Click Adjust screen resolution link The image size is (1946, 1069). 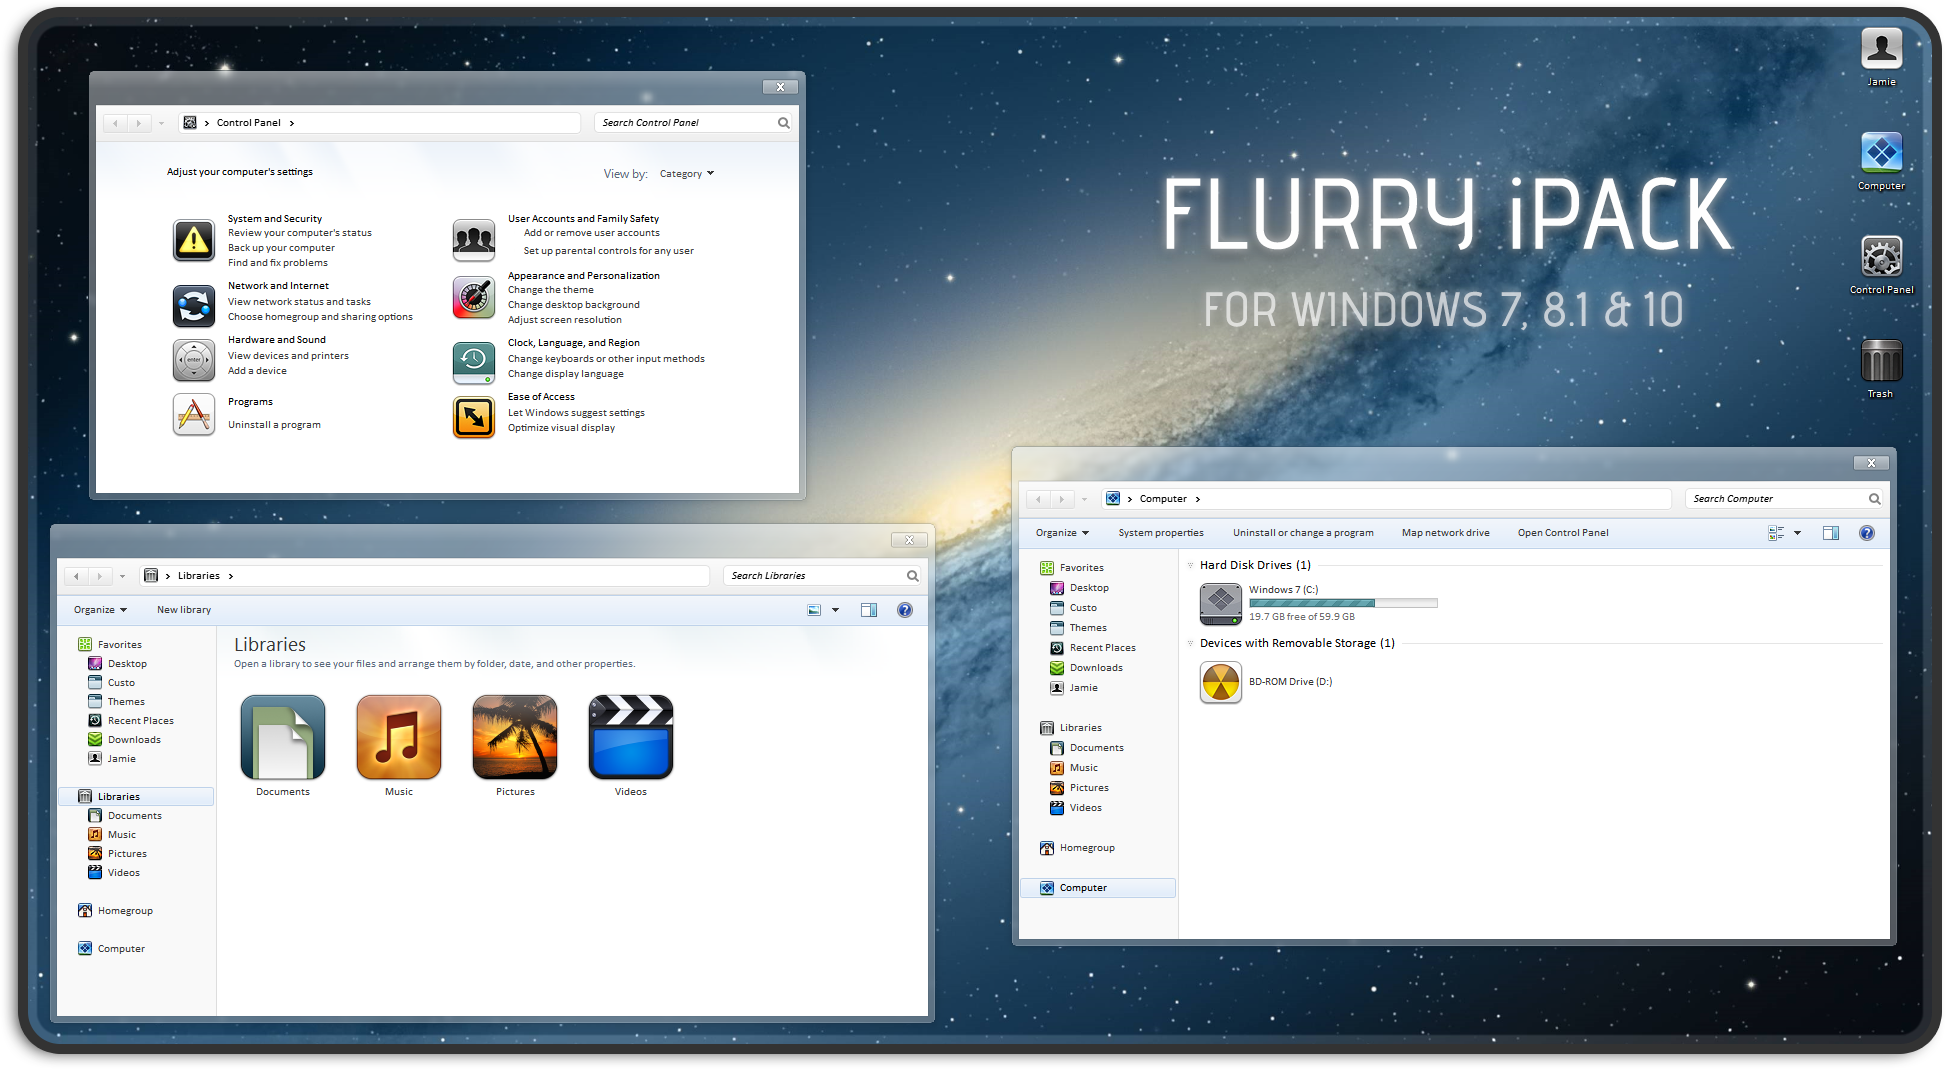[565, 320]
